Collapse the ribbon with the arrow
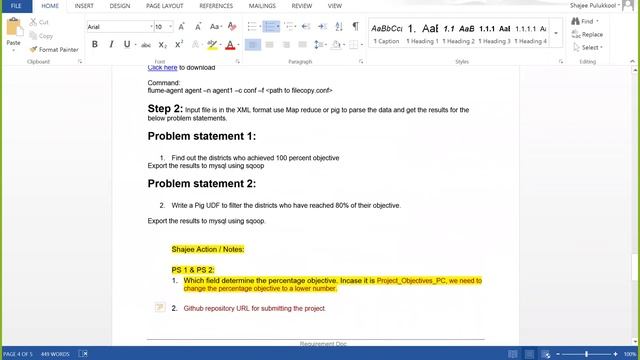Image resolution: width=640 pixels, height=360 pixels. tap(632, 61)
